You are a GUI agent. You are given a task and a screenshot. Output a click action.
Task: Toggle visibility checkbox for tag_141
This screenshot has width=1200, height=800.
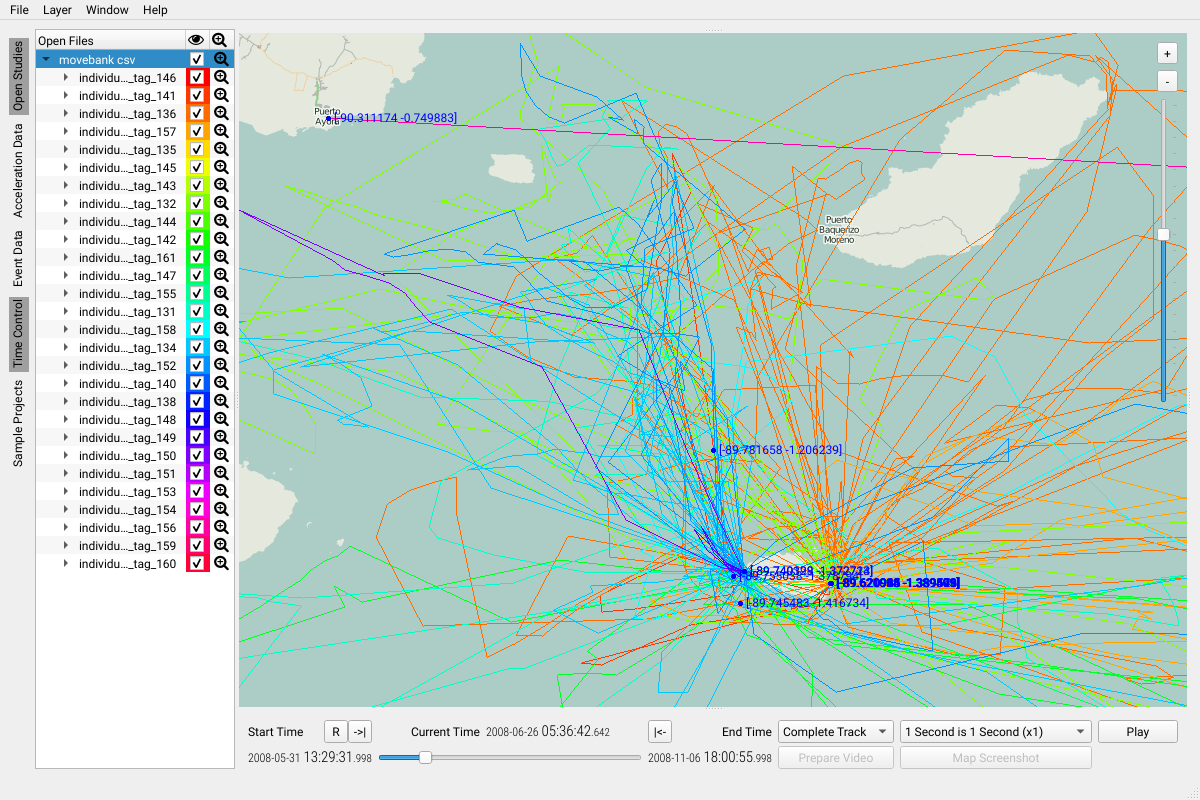click(x=197, y=96)
